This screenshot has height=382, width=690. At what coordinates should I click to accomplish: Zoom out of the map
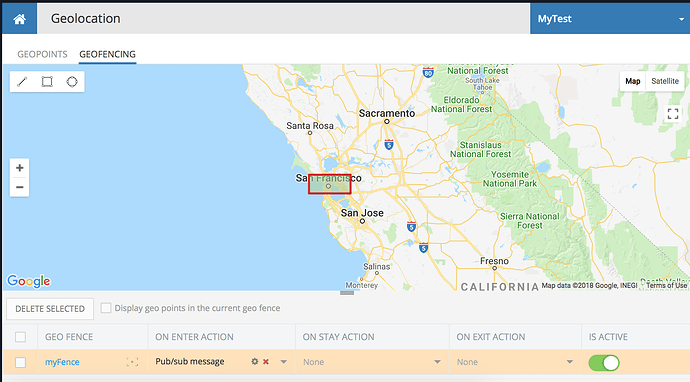(x=19, y=187)
